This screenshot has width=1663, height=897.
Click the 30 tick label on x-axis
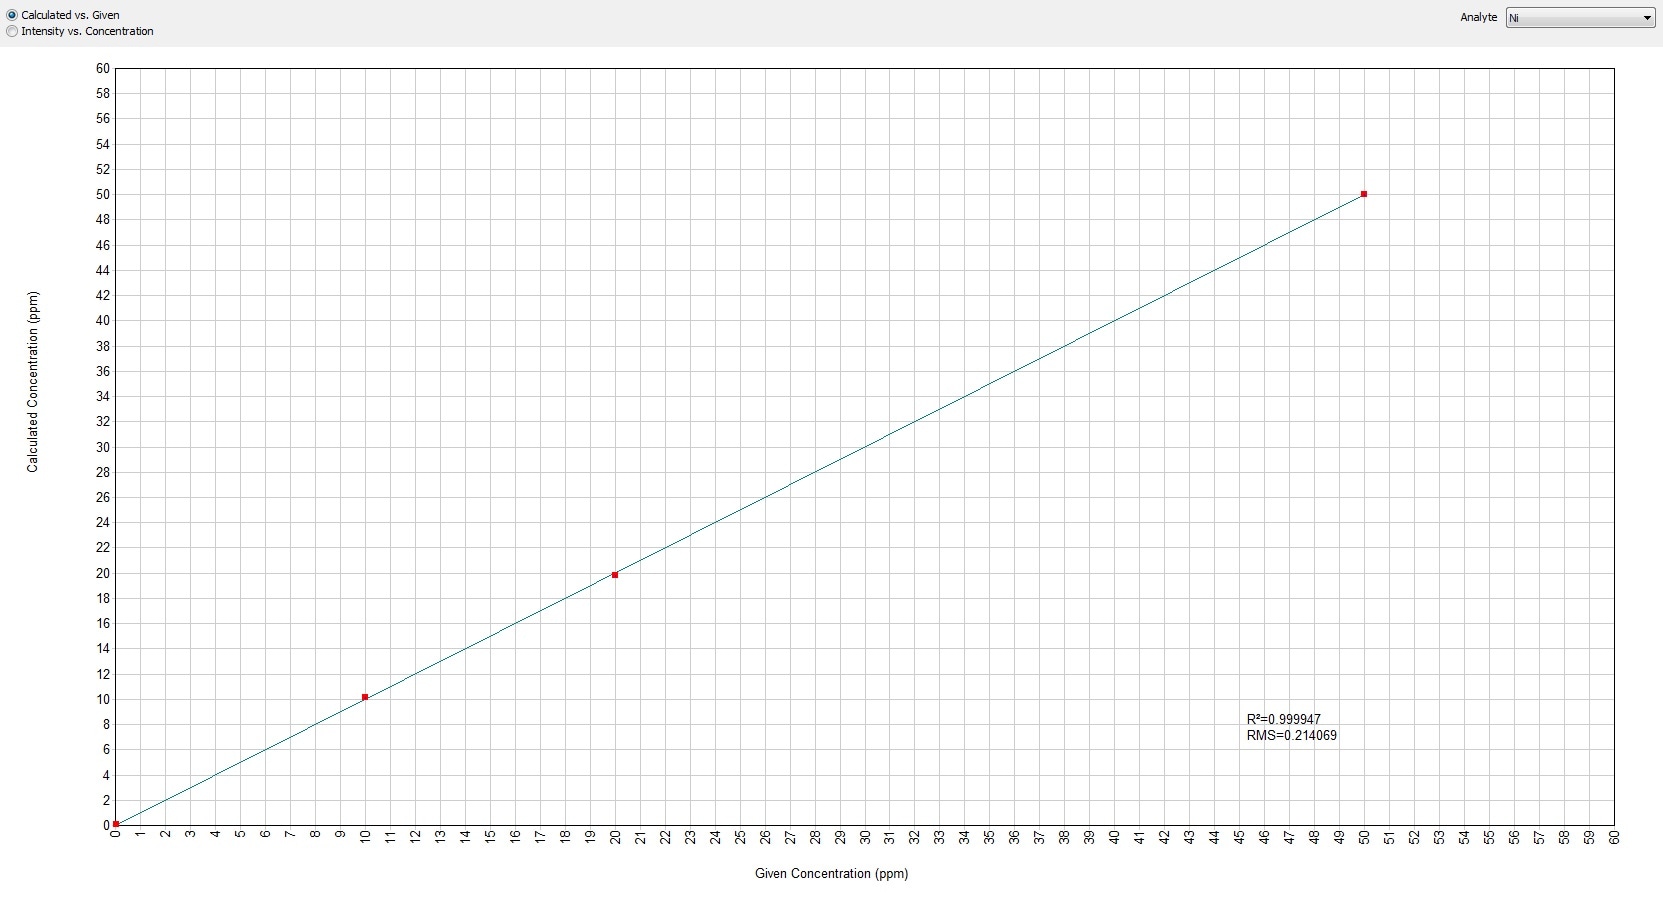pyautogui.click(x=865, y=838)
